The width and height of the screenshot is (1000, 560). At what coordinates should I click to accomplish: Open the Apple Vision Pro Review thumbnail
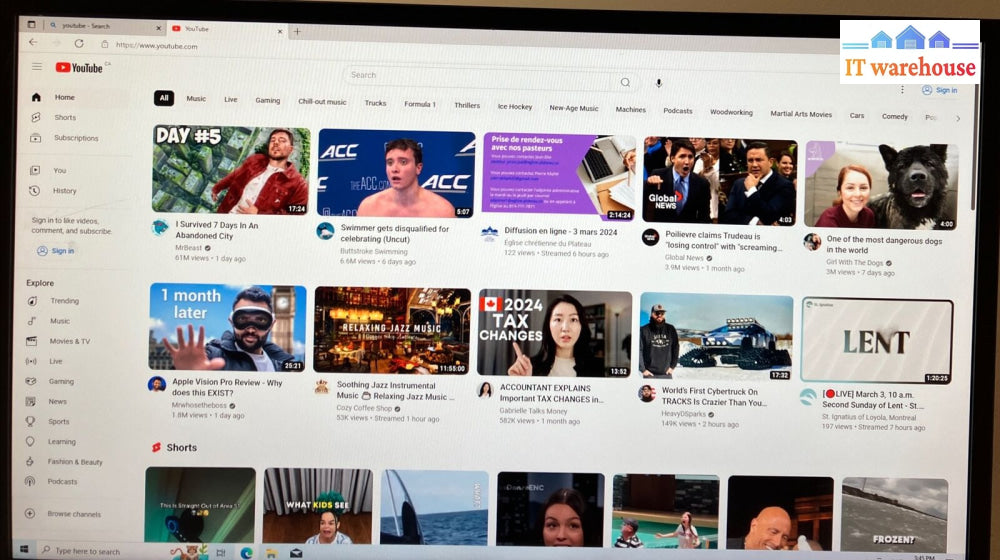pyautogui.click(x=228, y=328)
